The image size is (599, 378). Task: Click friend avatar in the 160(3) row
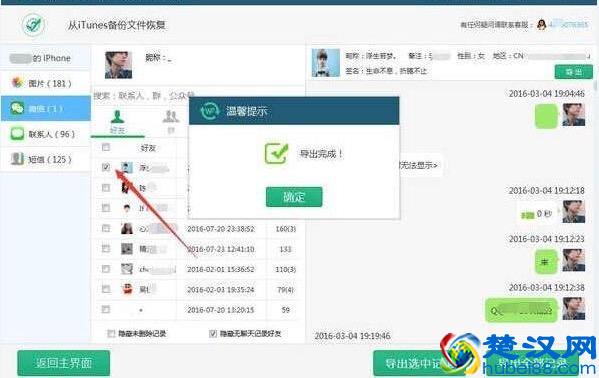point(127,228)
